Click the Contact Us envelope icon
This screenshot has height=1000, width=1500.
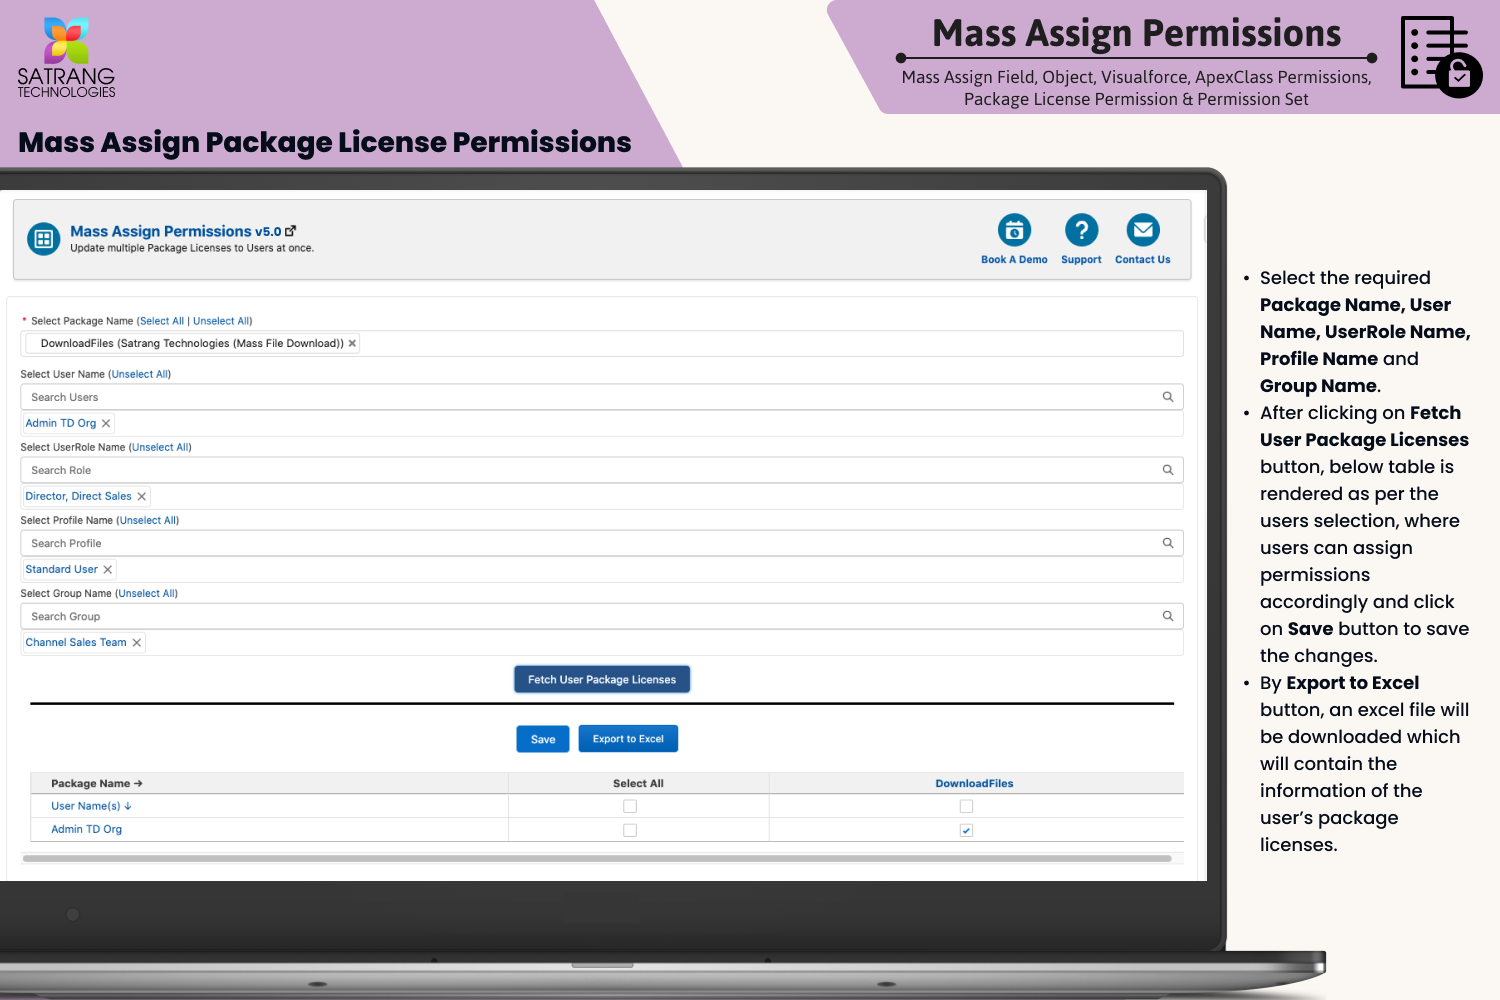point(1142,230)
